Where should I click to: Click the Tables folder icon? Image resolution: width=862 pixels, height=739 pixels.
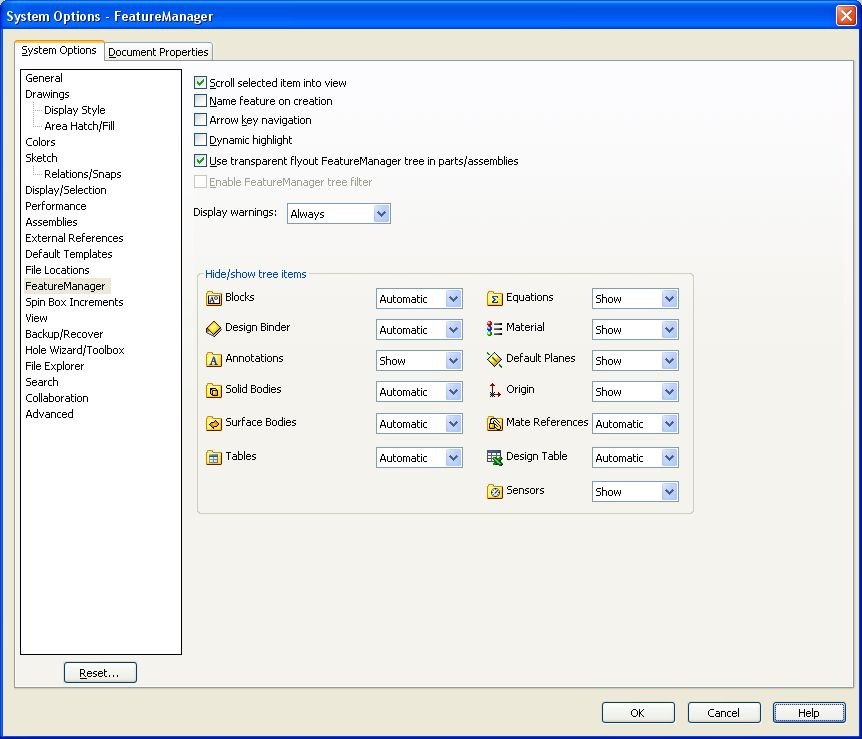(x=213, y=457)
